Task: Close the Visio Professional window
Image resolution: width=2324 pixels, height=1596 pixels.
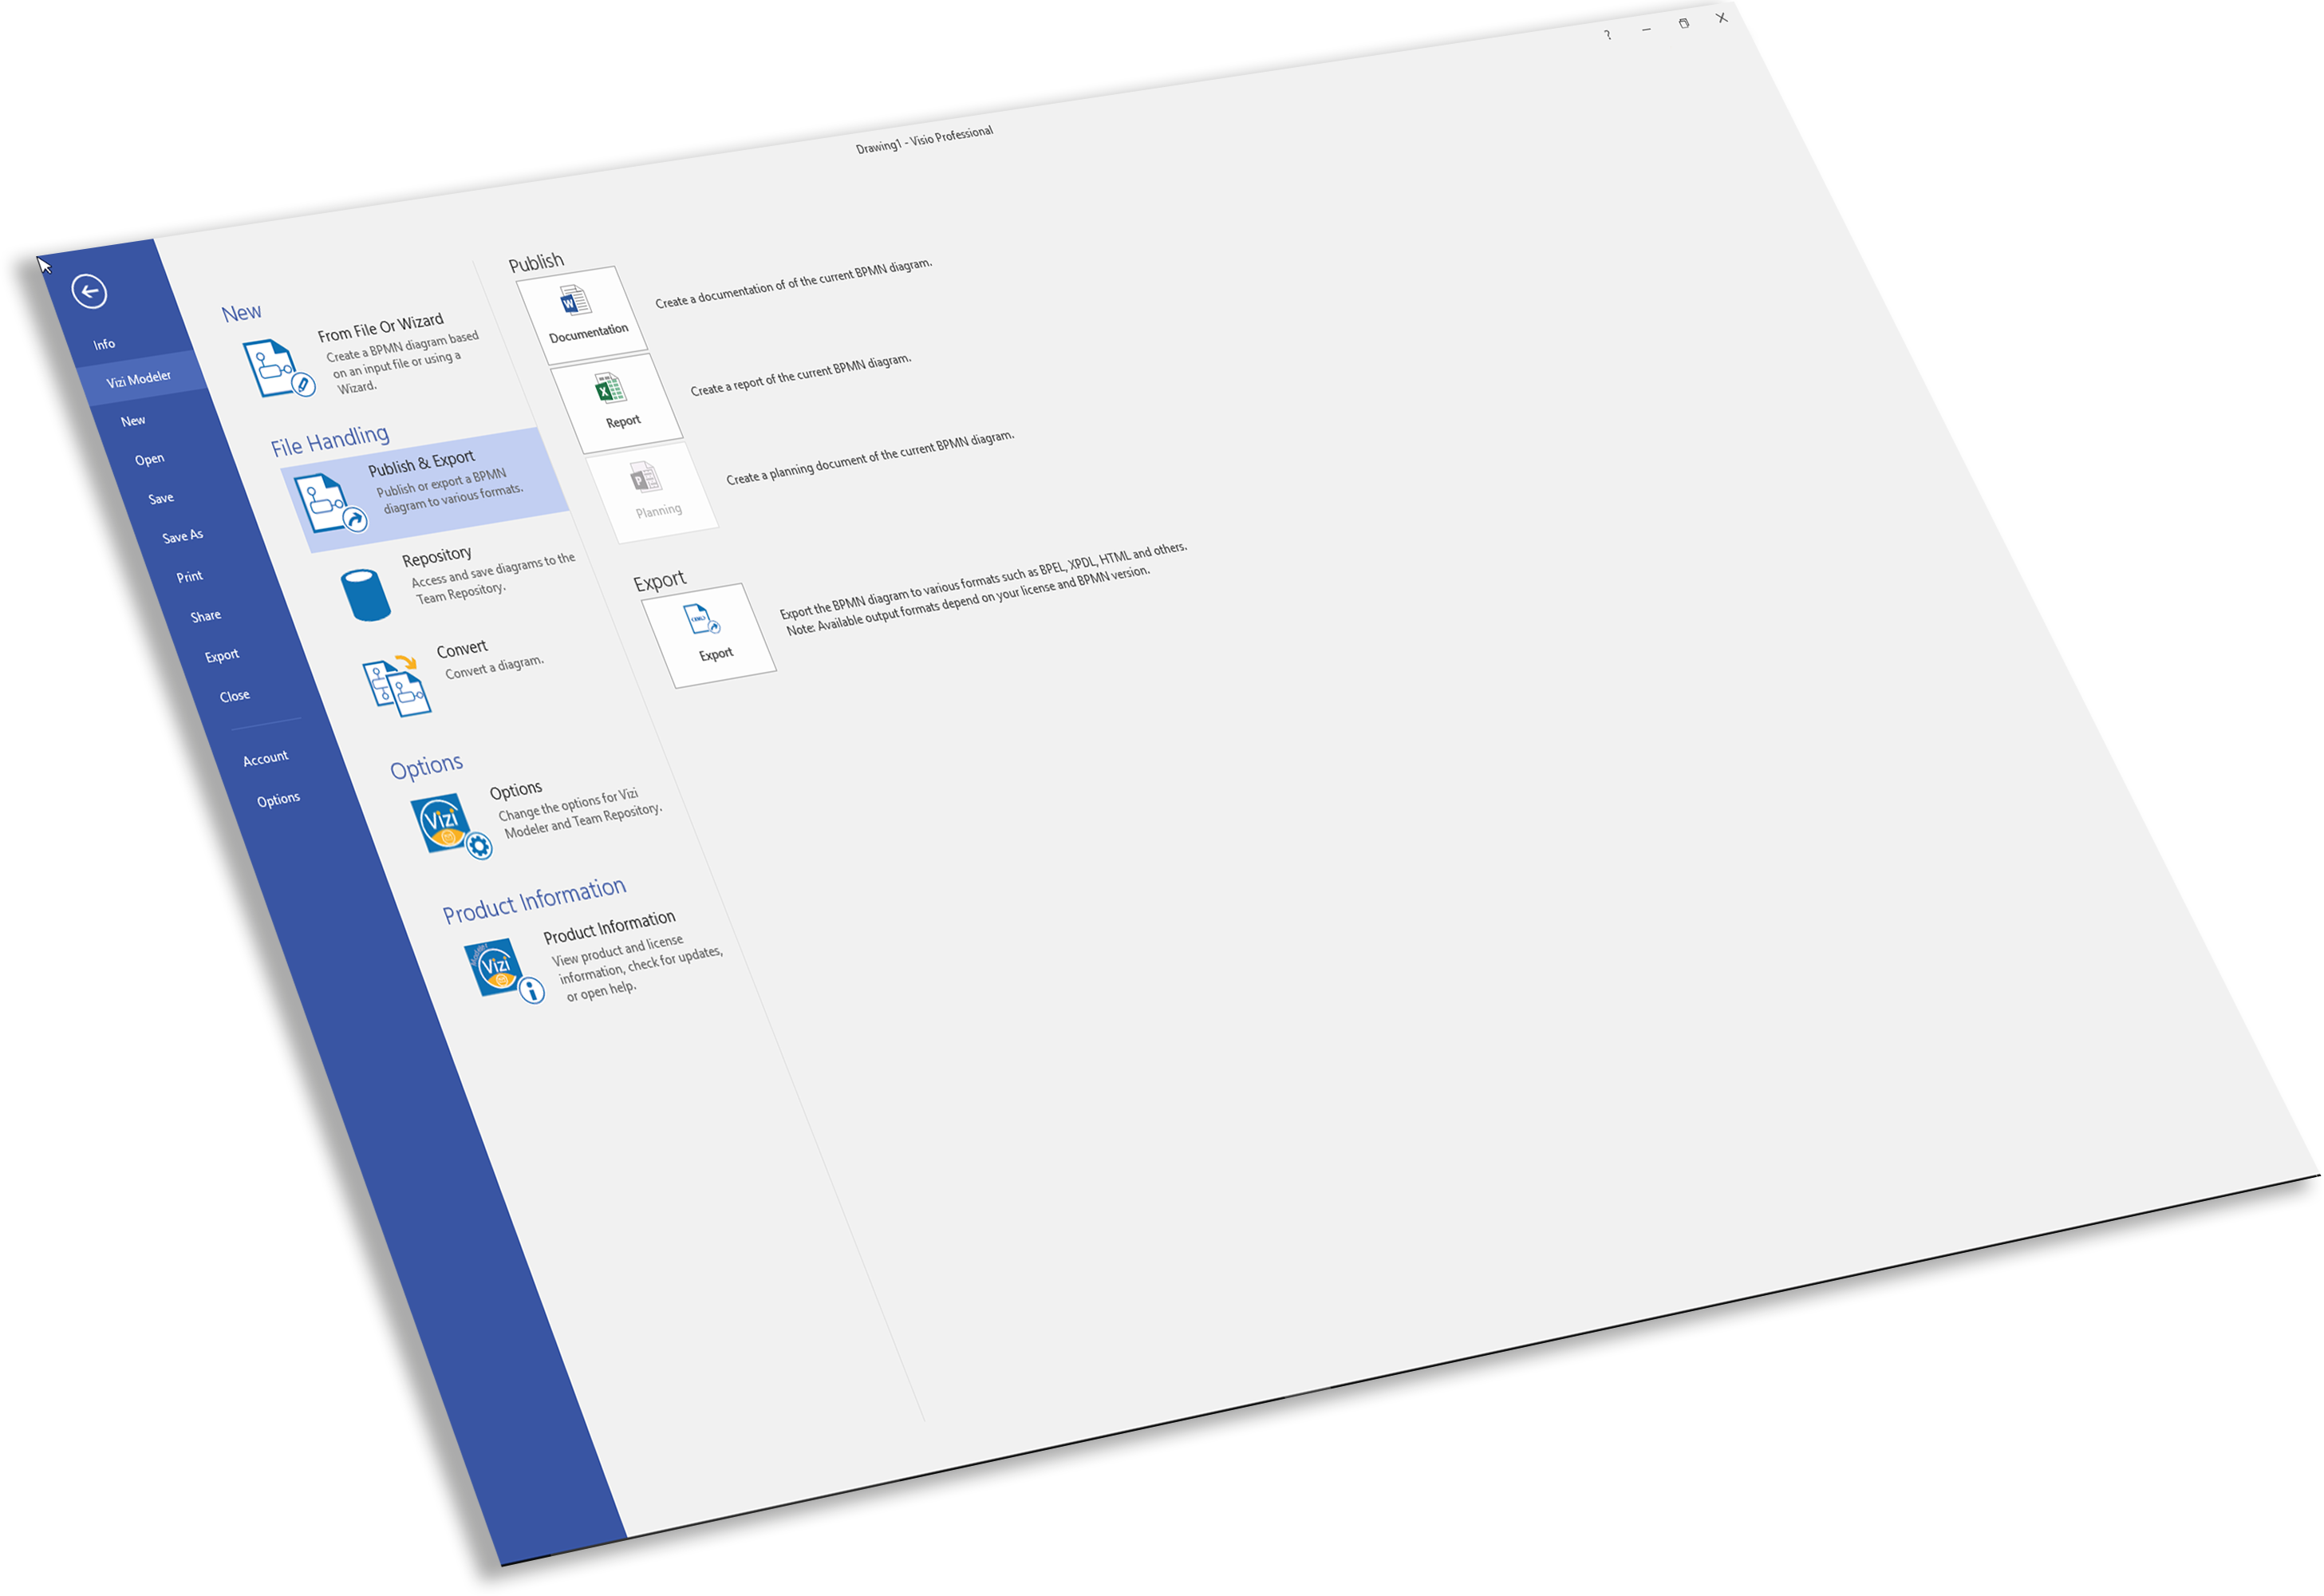Action: click(x=1722, y=17)
